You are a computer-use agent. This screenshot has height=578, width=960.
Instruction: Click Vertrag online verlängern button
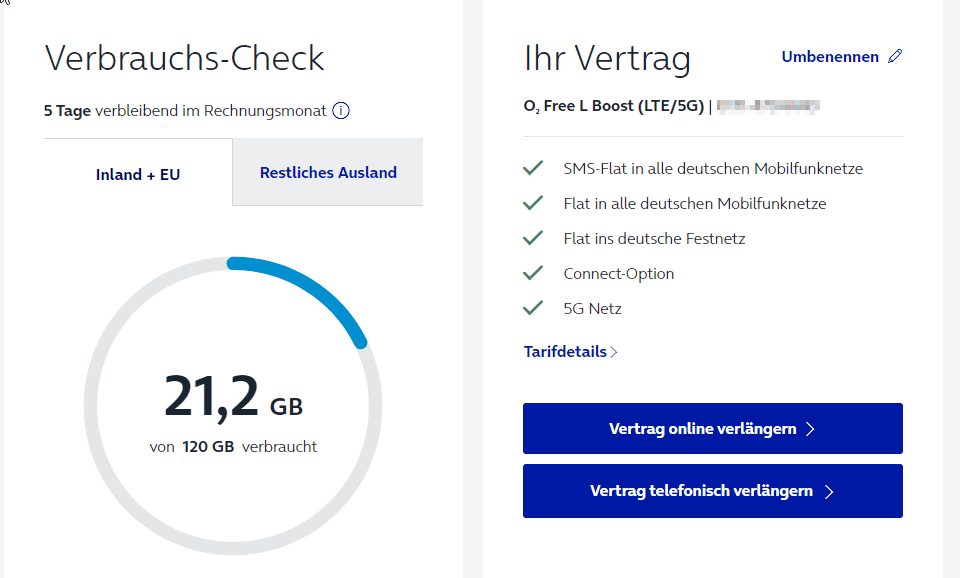(713, 429)
